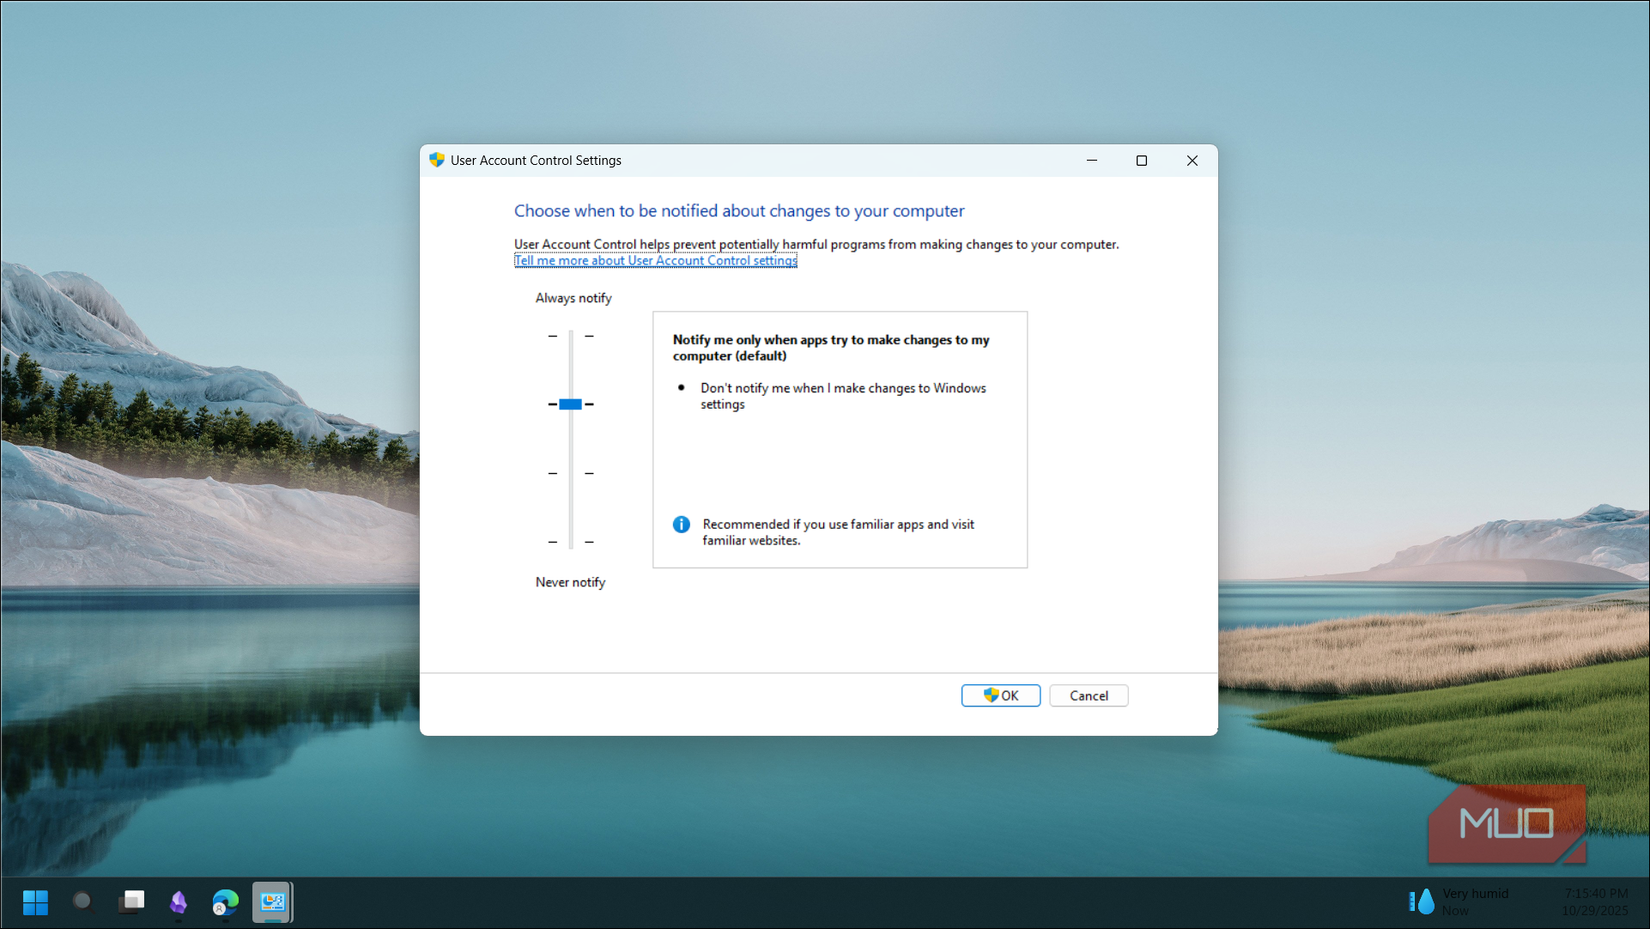This screenshot has height=929, width=1650.
Task: Click Cancel to discard changes
Action: click(1088, 695)
